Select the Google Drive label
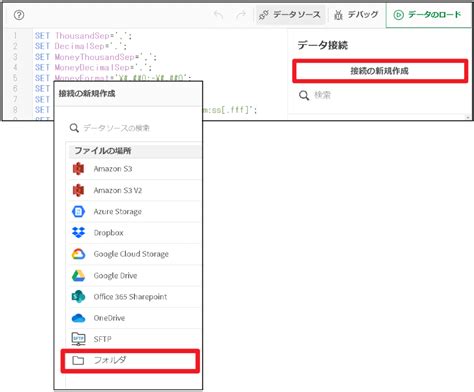Image resolution: width=474 pixels, height=392 pixels. point(115,275)
